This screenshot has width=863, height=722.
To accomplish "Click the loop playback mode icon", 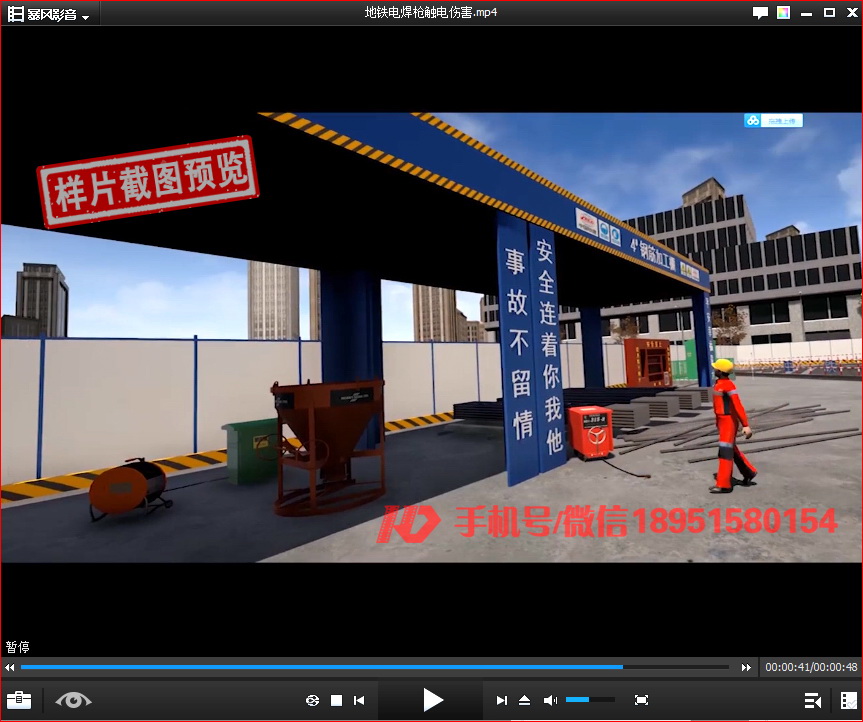I will (312, 700).
